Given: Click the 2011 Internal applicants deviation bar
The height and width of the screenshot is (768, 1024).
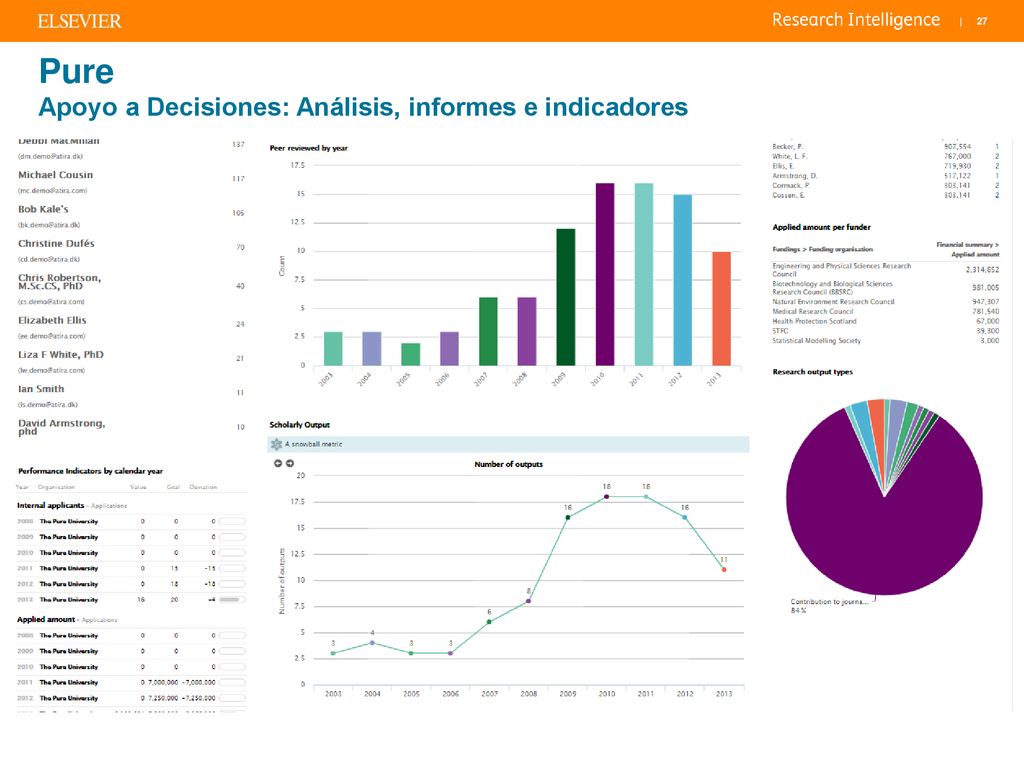Looking at the screenshot, I should (x=232, y=568).
